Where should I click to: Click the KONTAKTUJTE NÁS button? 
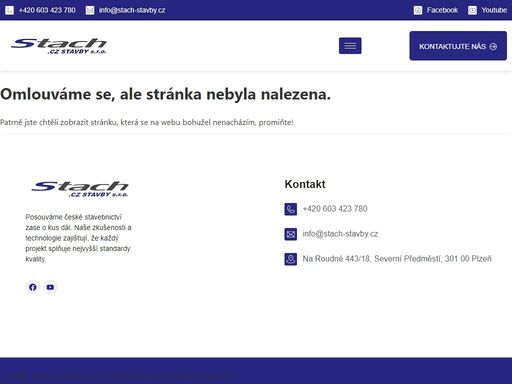tap(458, 46)
